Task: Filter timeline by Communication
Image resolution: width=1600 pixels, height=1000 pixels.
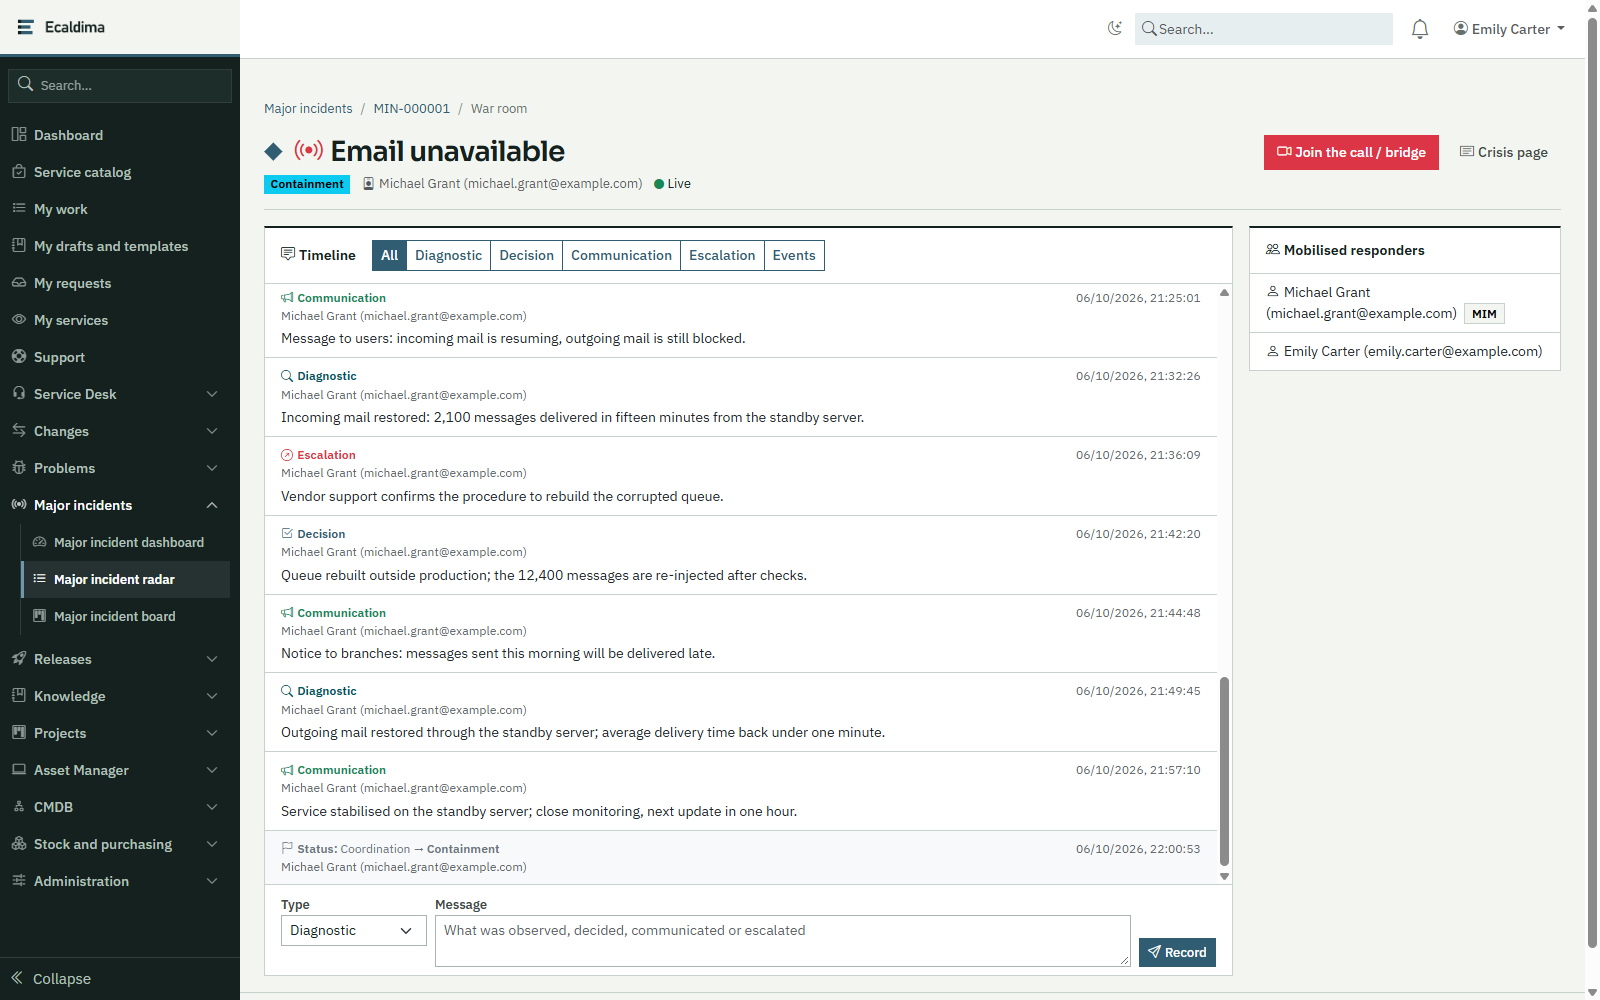Action: click(x=621, y=255)
